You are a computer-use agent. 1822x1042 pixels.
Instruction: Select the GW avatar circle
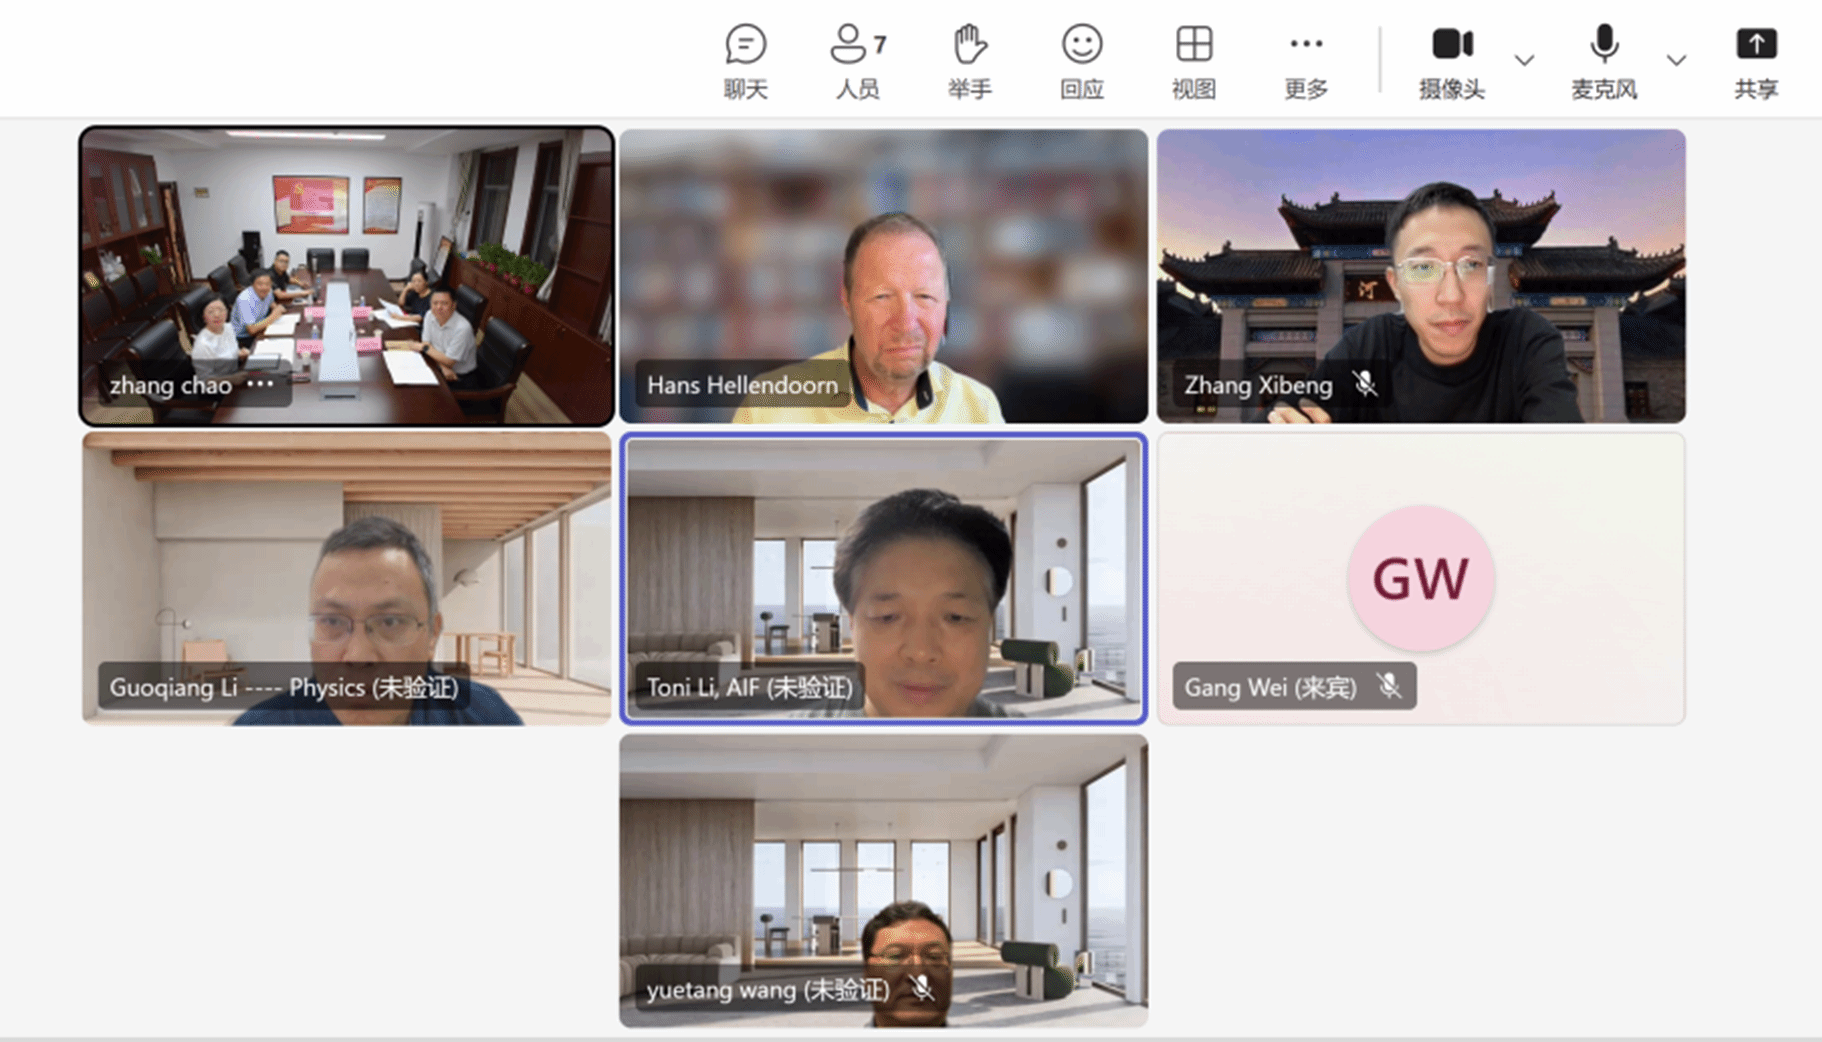pyautogui.click(x=1420, y=578)
